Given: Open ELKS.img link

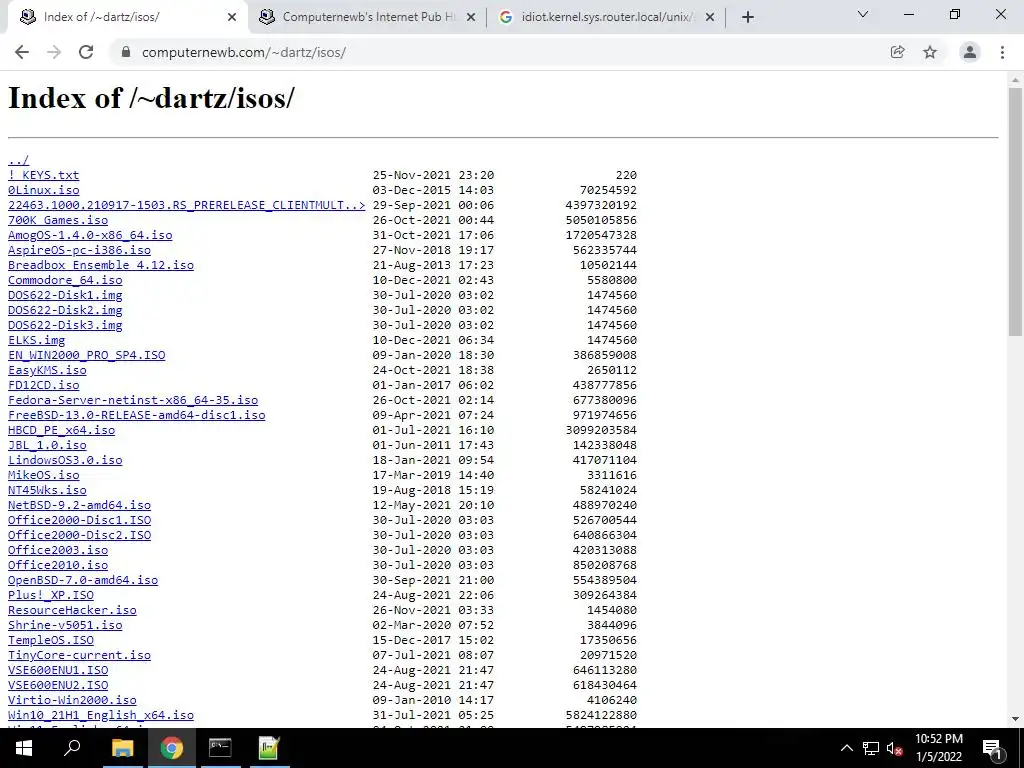Looking at the screenshot, I should point(36,340).
